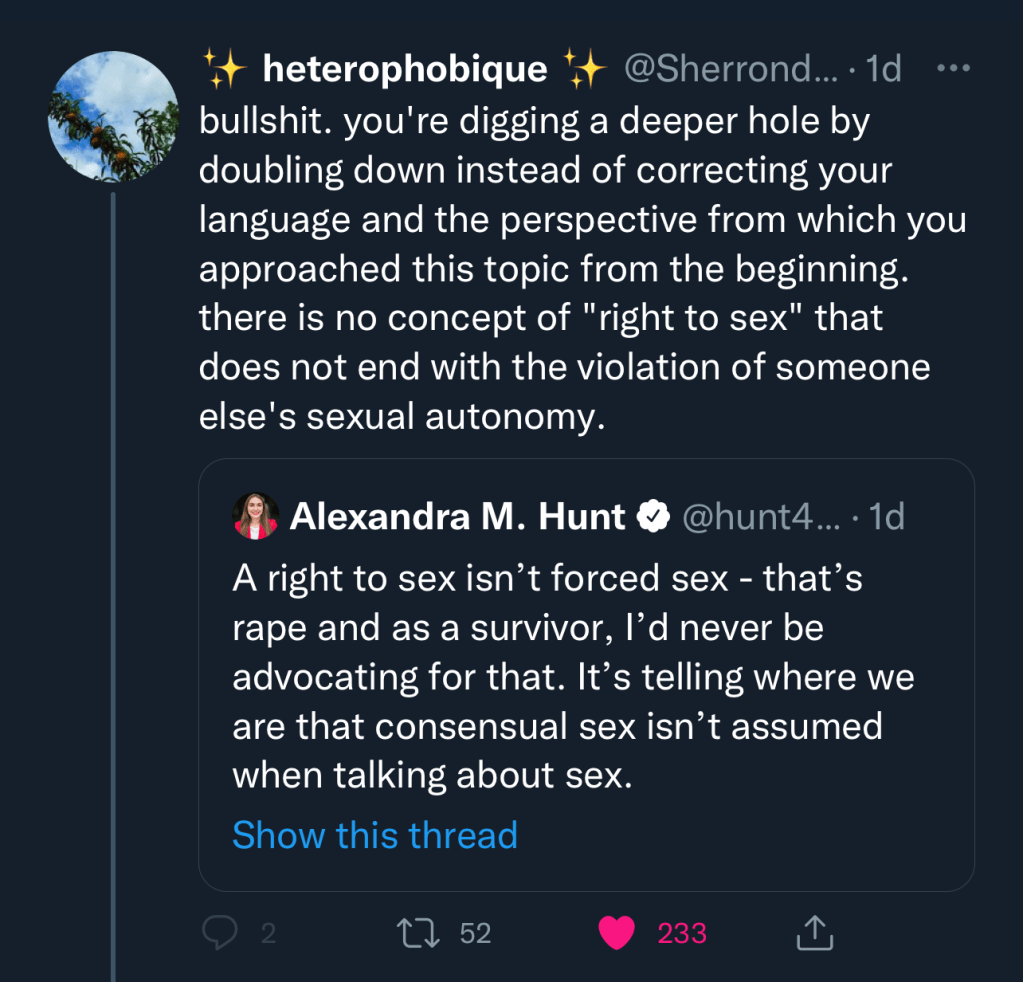The height and width of the screenshot is (982, 1023).
Task: Click the 233 likes count
Action: [682, 933]
